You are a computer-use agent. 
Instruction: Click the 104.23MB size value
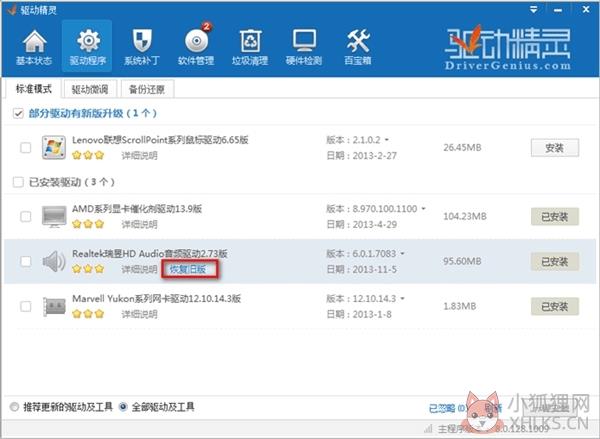pyautogui.click(x=465, y=216)
